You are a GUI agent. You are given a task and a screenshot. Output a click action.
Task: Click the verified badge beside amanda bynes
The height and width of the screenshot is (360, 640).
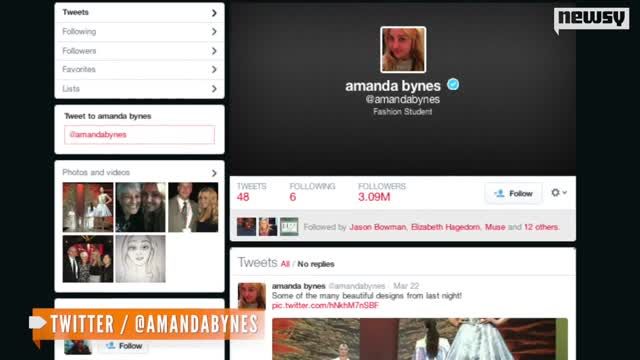[453, 84]
